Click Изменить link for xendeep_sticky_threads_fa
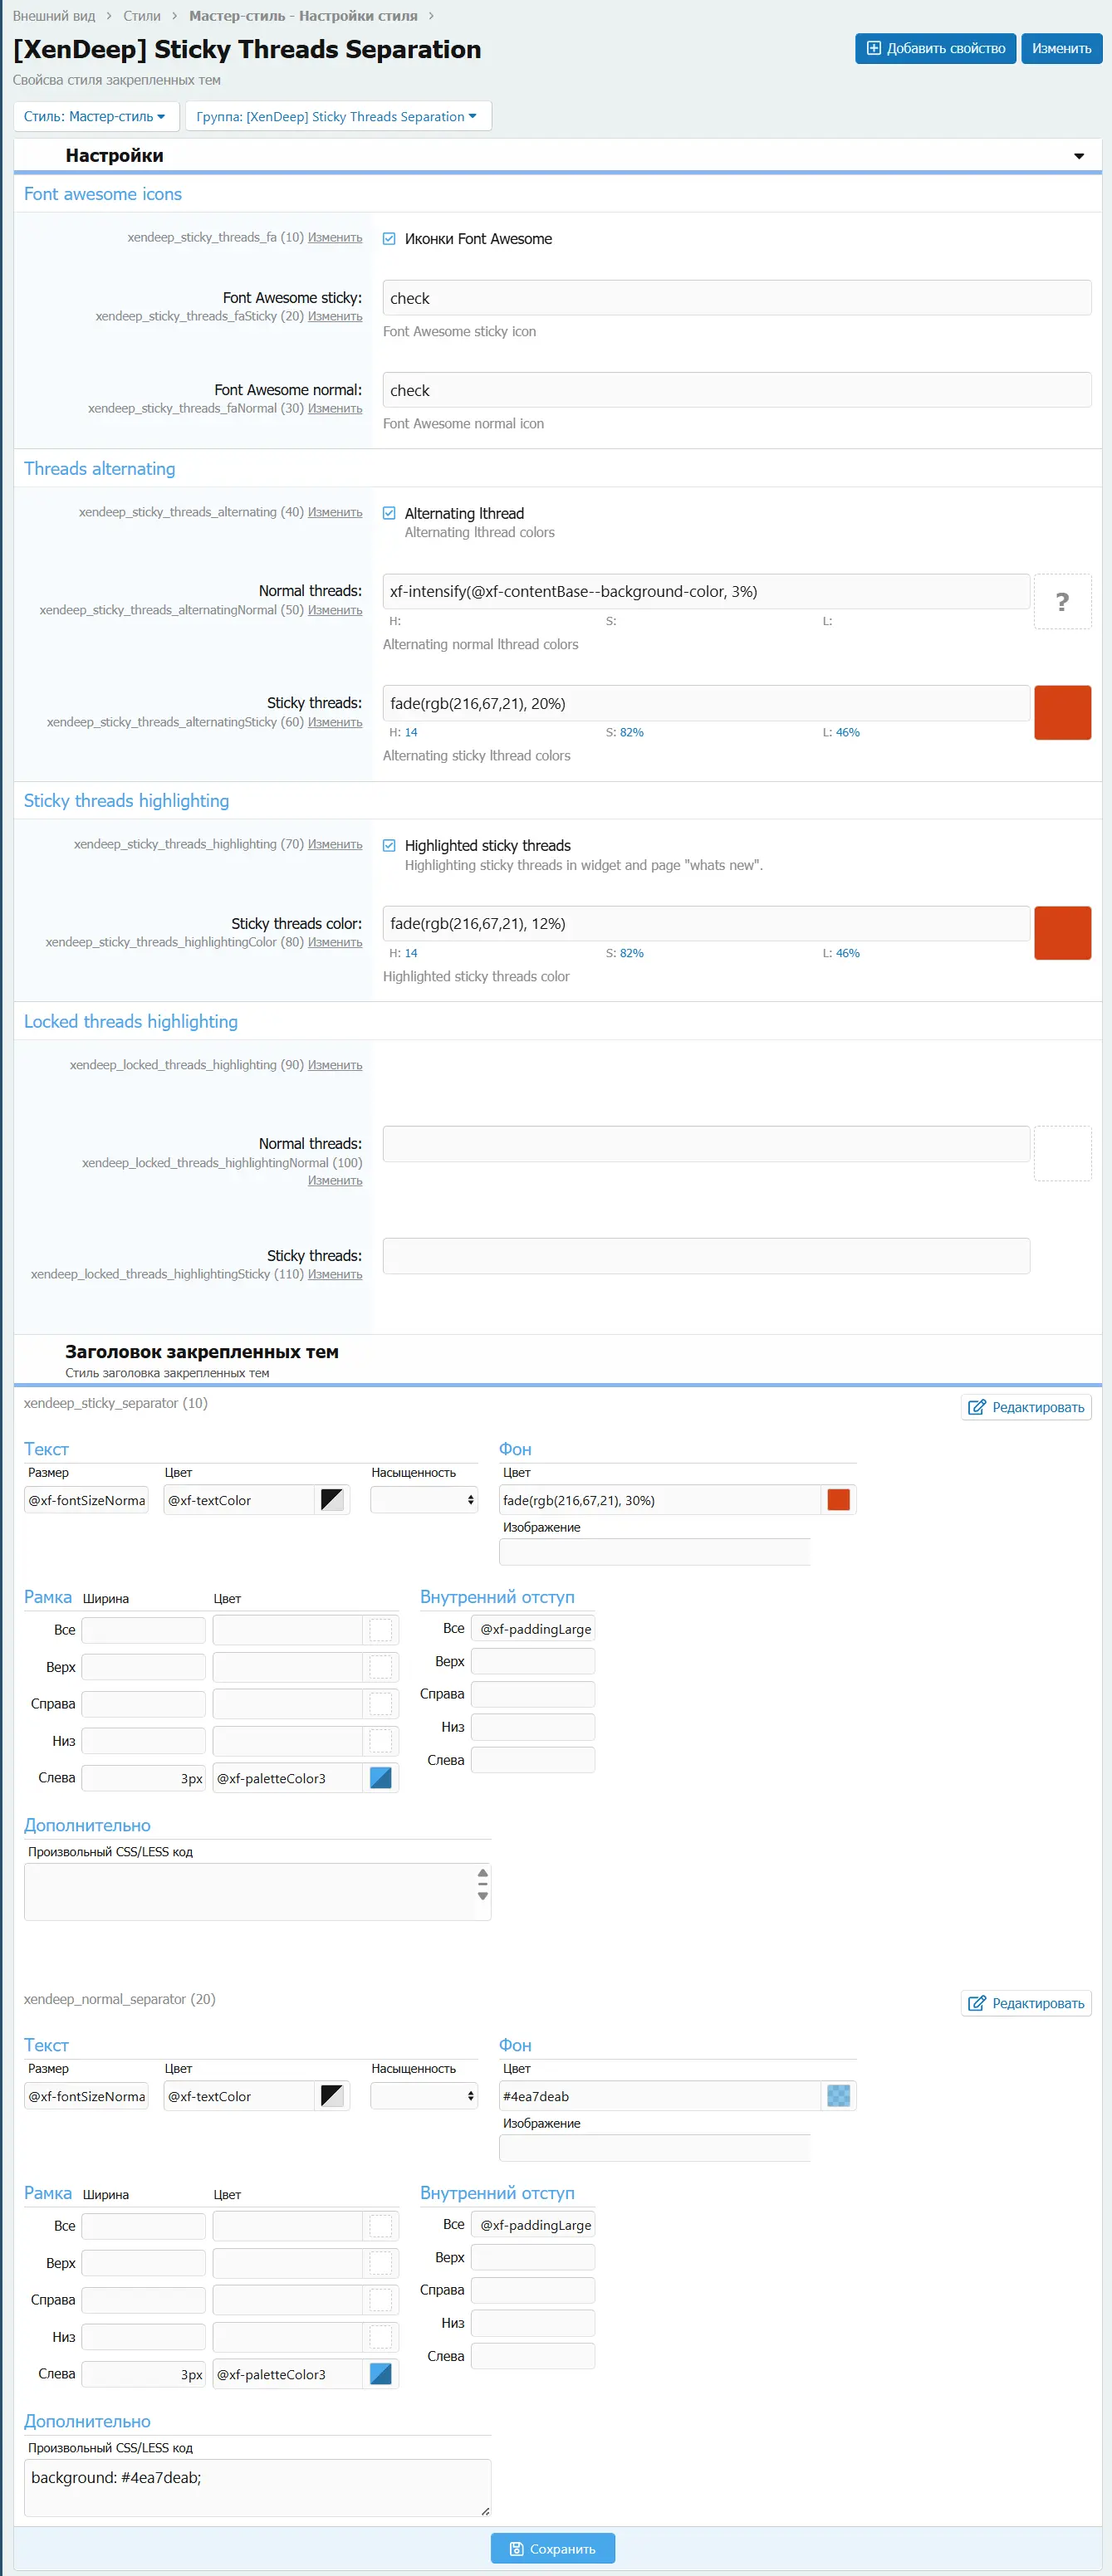The image size is (1112, 2576). click(335, 238)
